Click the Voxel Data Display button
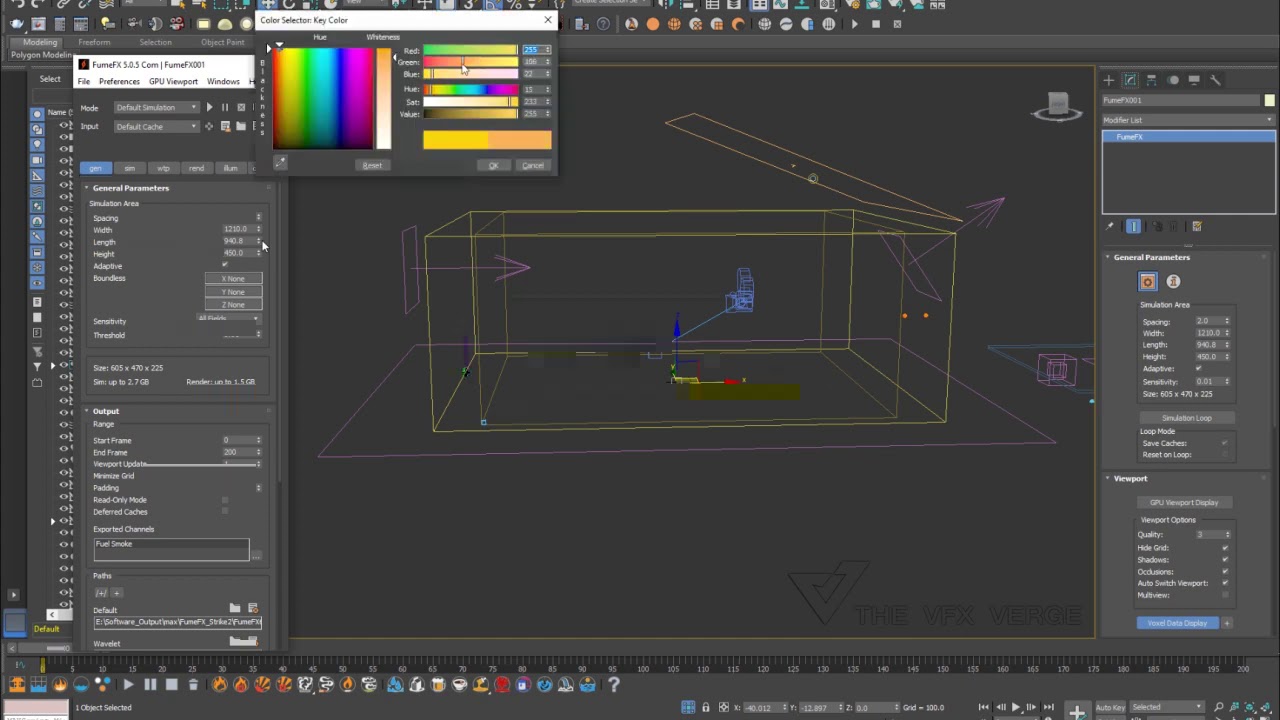The width and height of the screenshot is (1280, 720). pos(1177,623)
